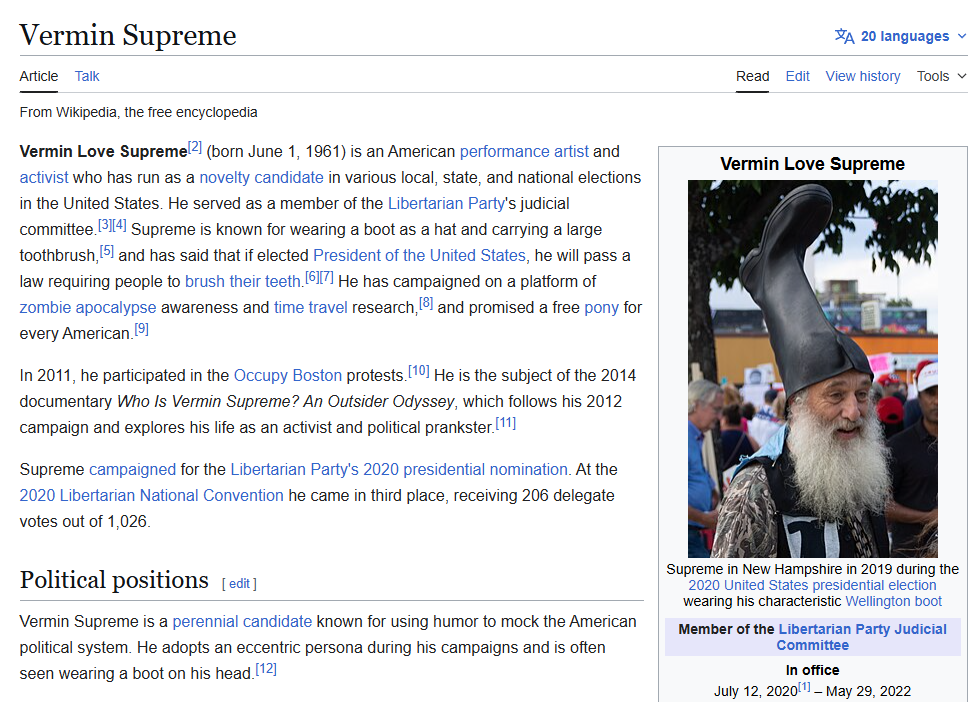Edit the Political positions section
978x702 pixels.
click(x=240, y=584)
